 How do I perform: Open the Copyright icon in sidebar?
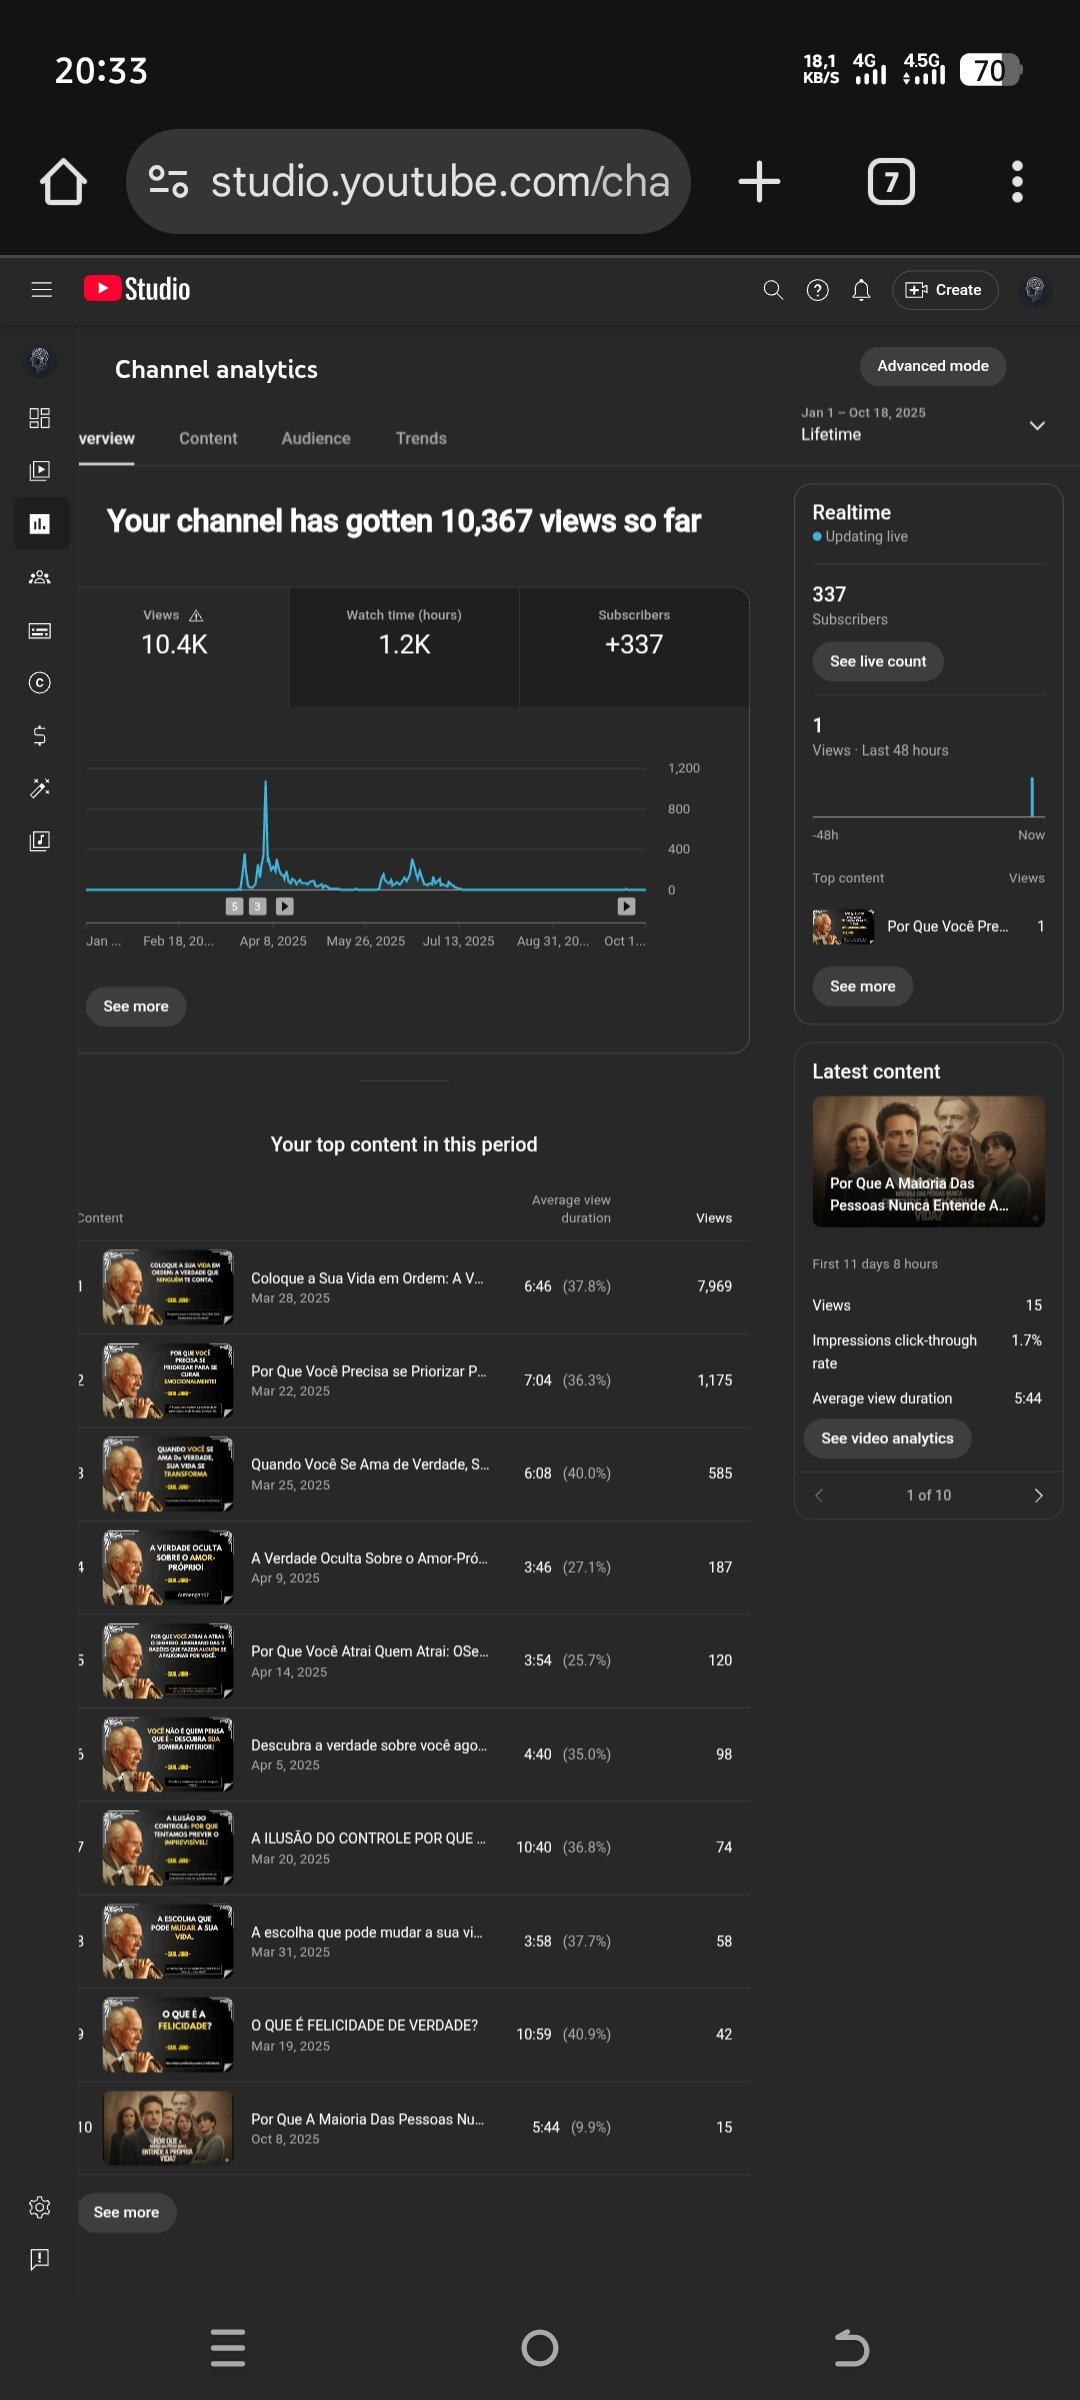[x=40, y=683]
